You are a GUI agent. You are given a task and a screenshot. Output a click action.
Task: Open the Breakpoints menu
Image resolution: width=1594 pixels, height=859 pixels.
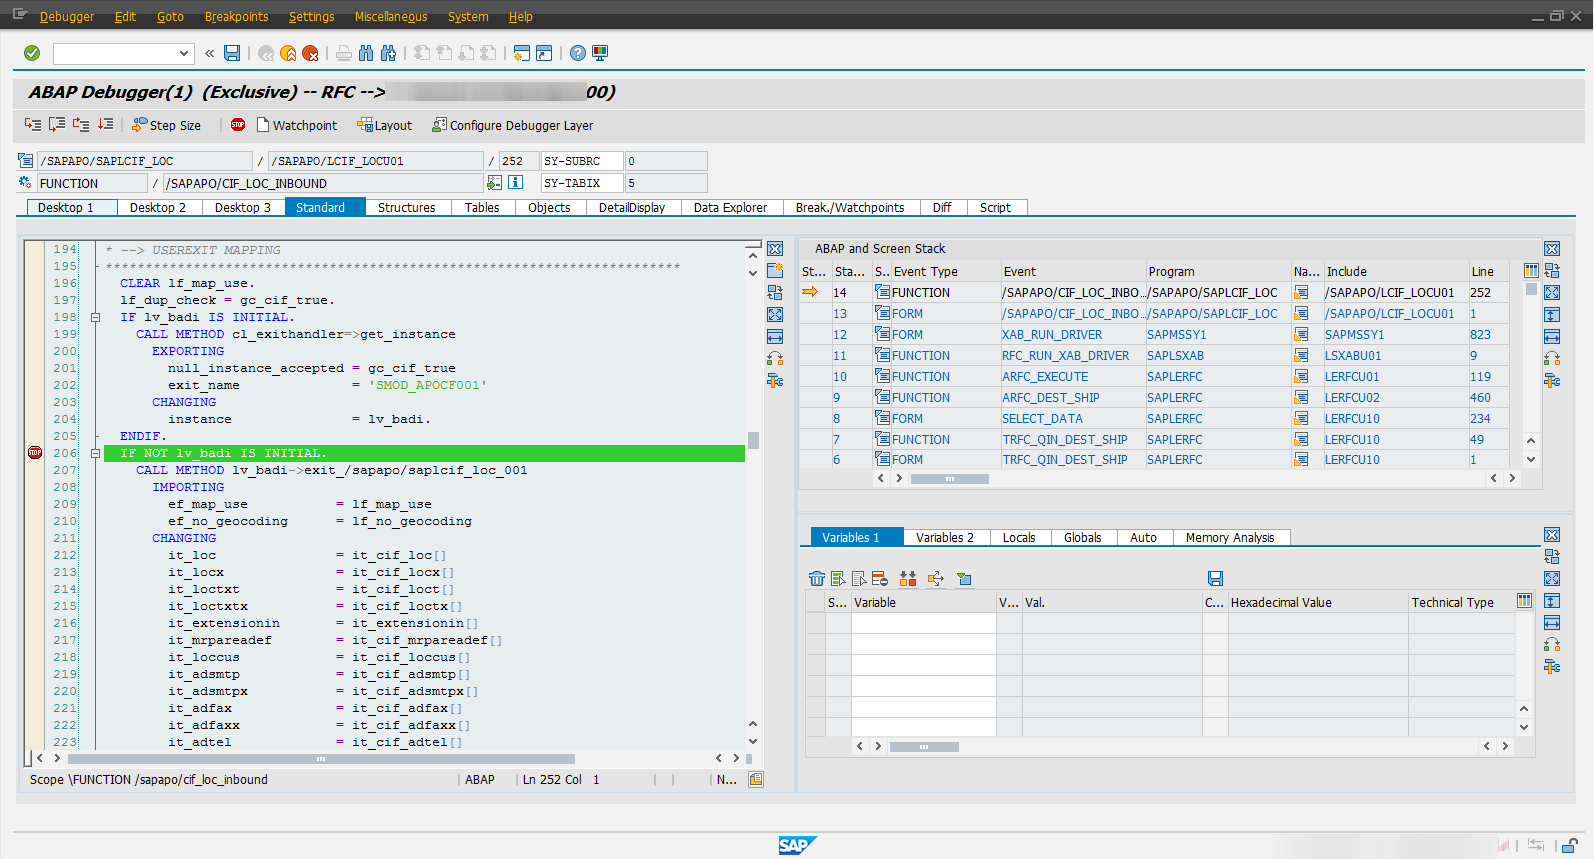click(x=236, y=17)
